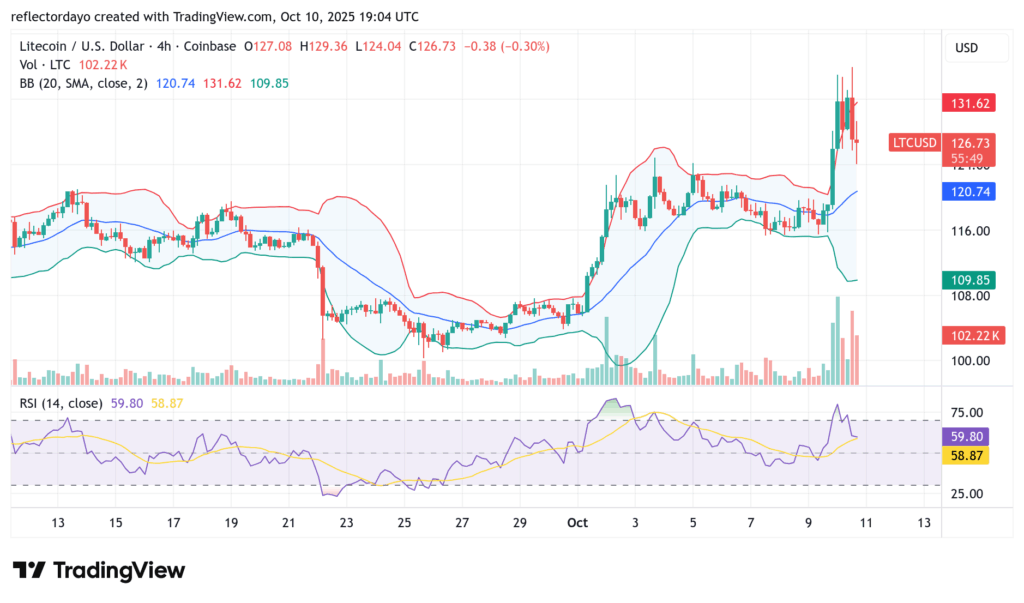Image resolution: width=1024 pixels, height=603 pixels.
Task: Click the 23 date label on time axis
Action: 346,523
